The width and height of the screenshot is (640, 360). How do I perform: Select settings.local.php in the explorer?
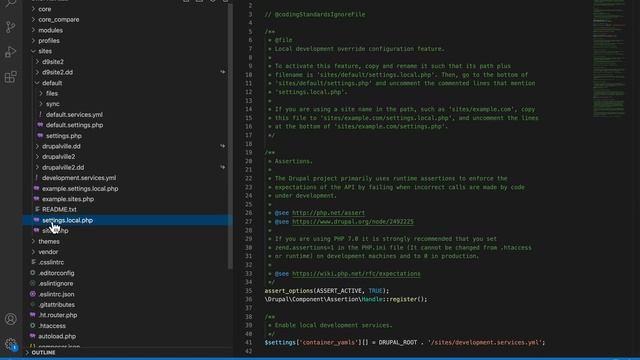[x=67, y=220]
